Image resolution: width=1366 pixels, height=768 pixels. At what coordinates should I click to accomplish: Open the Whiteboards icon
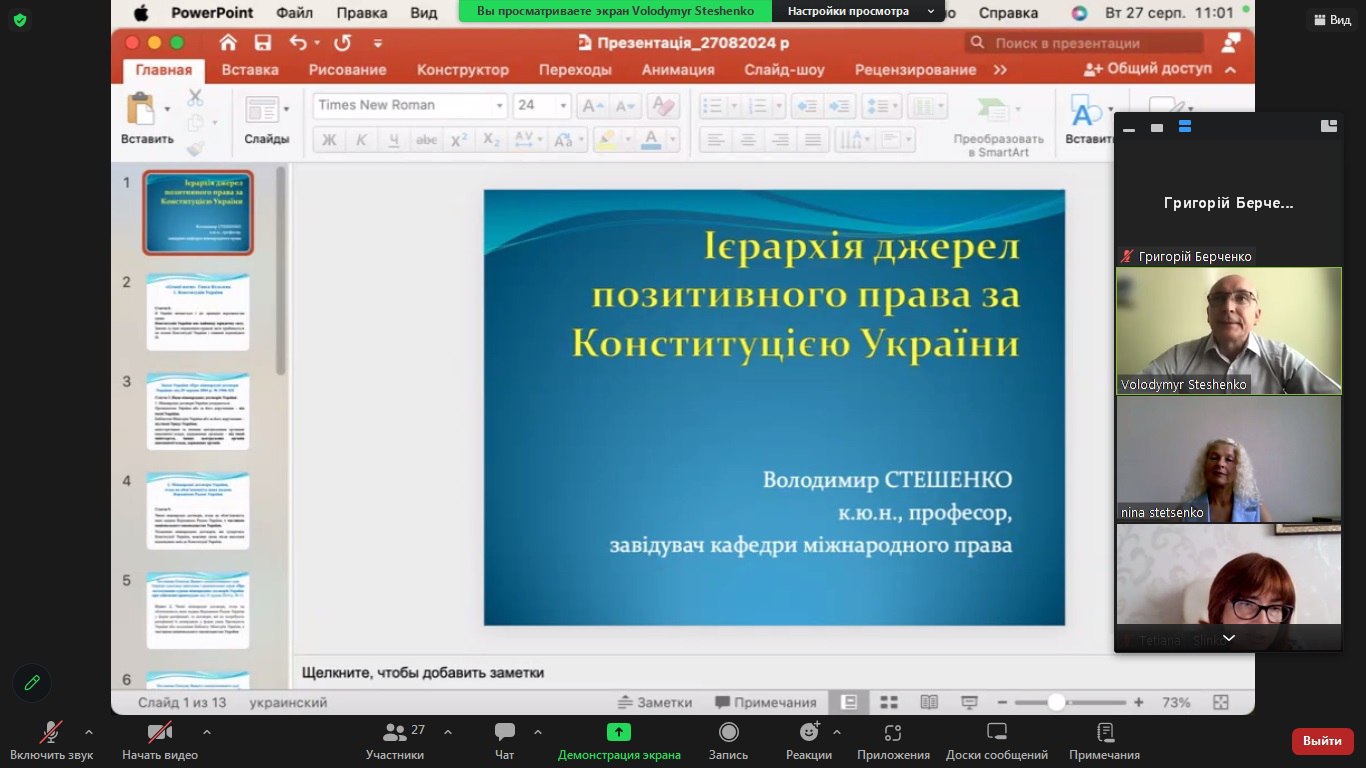point(997,733)
